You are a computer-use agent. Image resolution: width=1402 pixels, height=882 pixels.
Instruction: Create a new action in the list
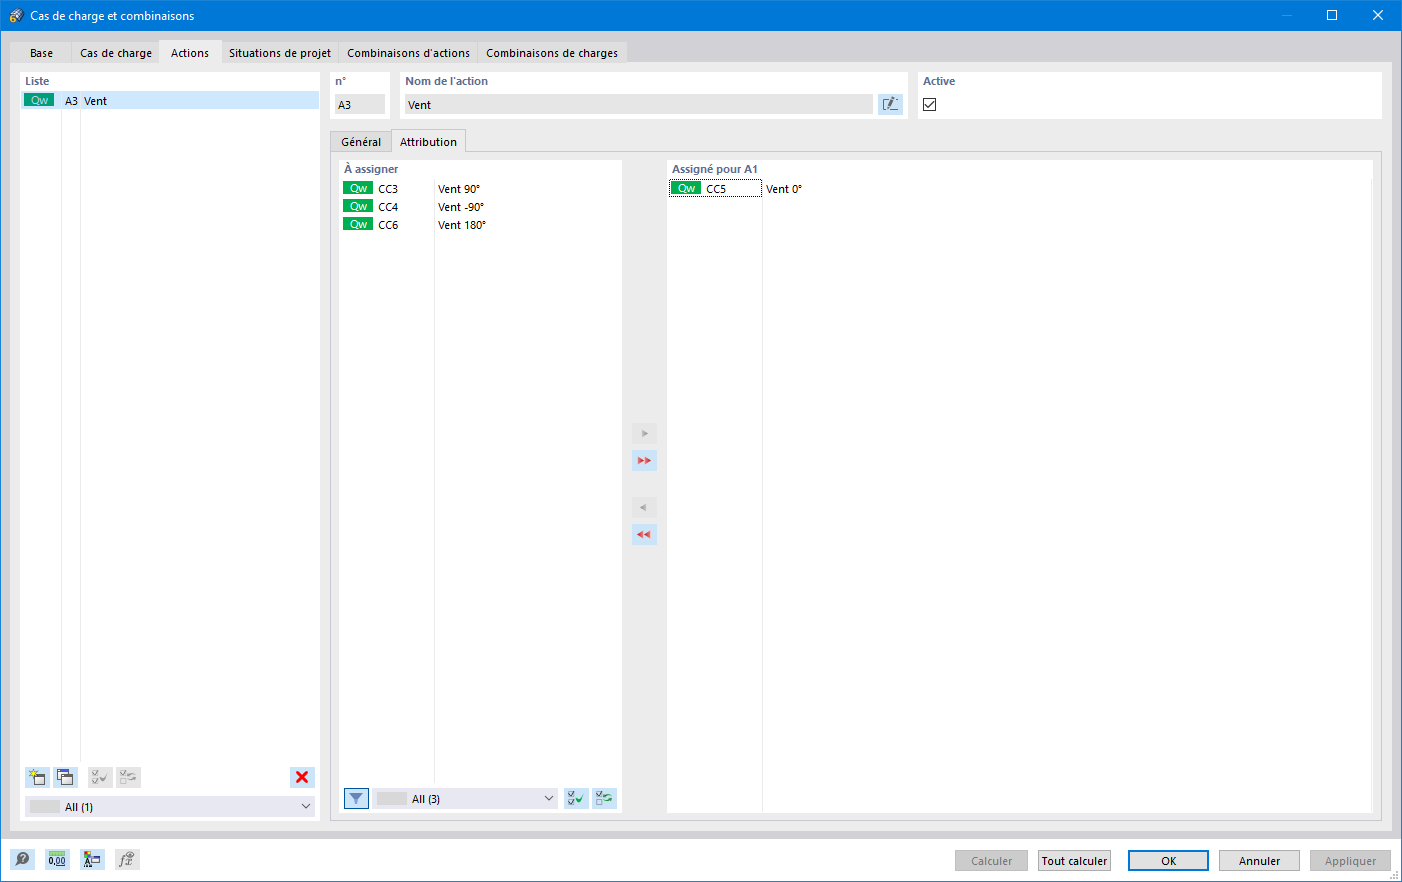click(37, 777)
